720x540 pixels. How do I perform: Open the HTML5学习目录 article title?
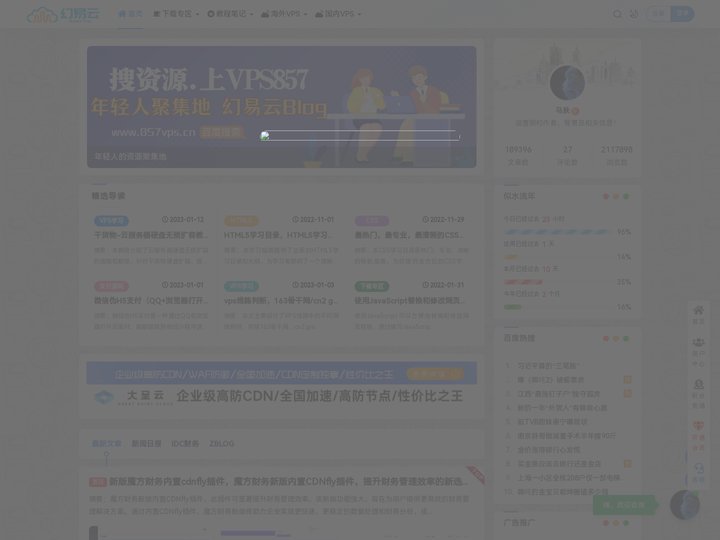pyautogui.click(x=279, y=235)
